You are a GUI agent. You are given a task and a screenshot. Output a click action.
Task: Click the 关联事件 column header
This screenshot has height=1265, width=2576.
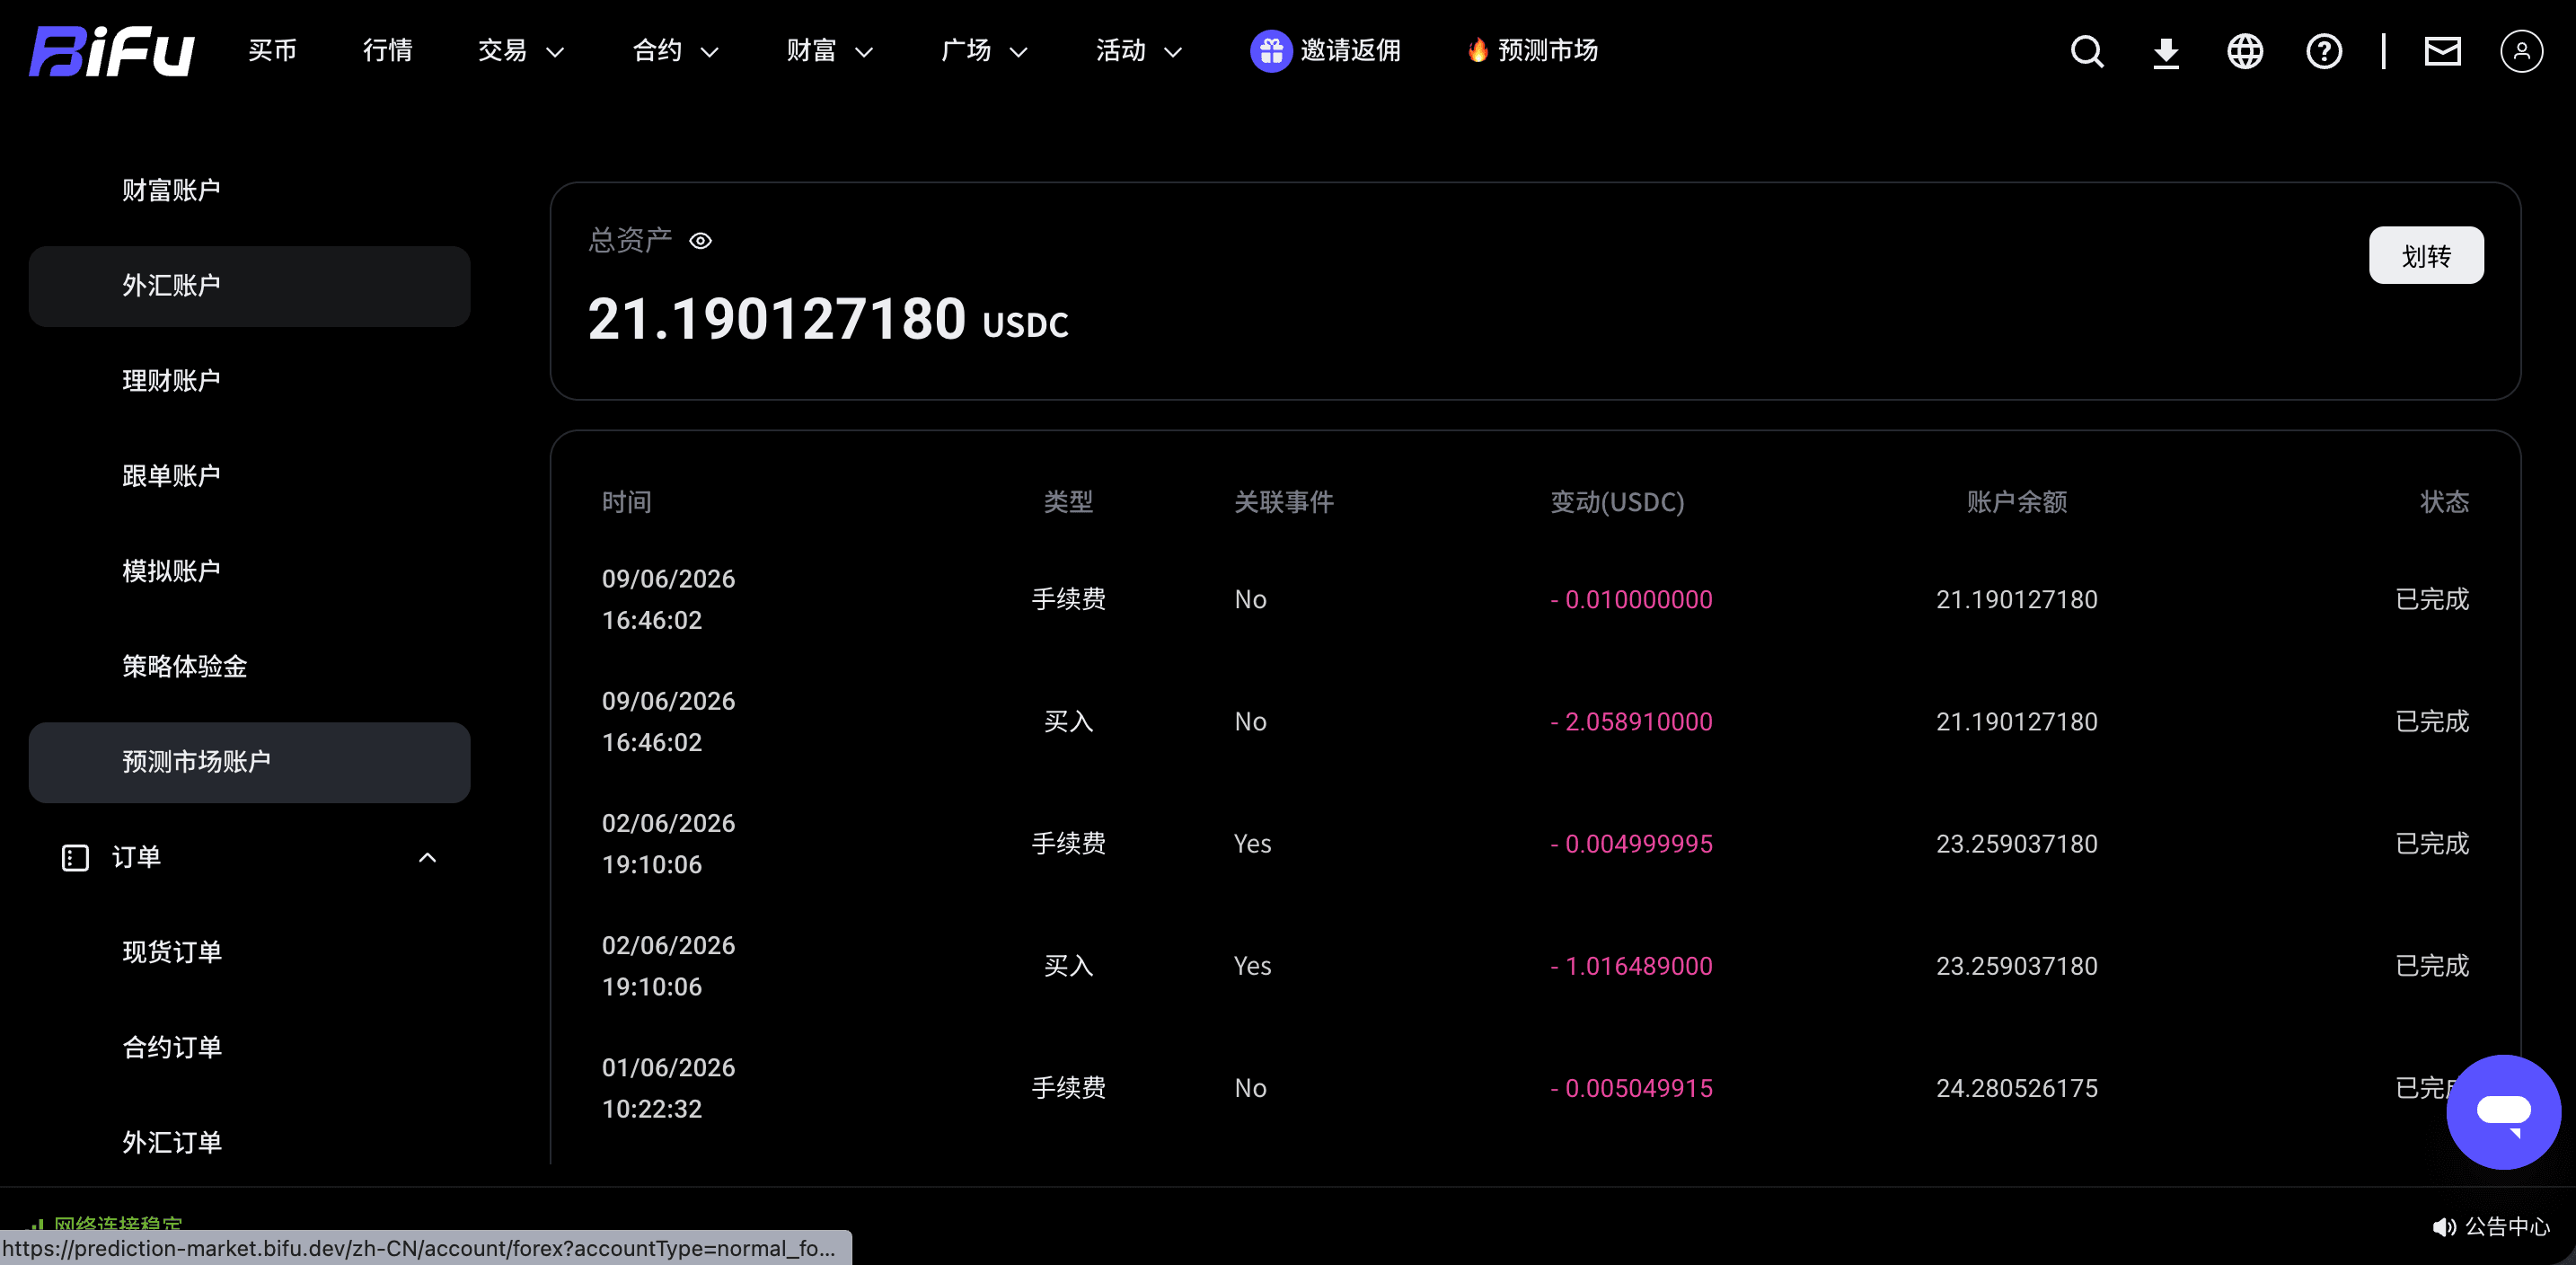click(x=1283, y=502)
